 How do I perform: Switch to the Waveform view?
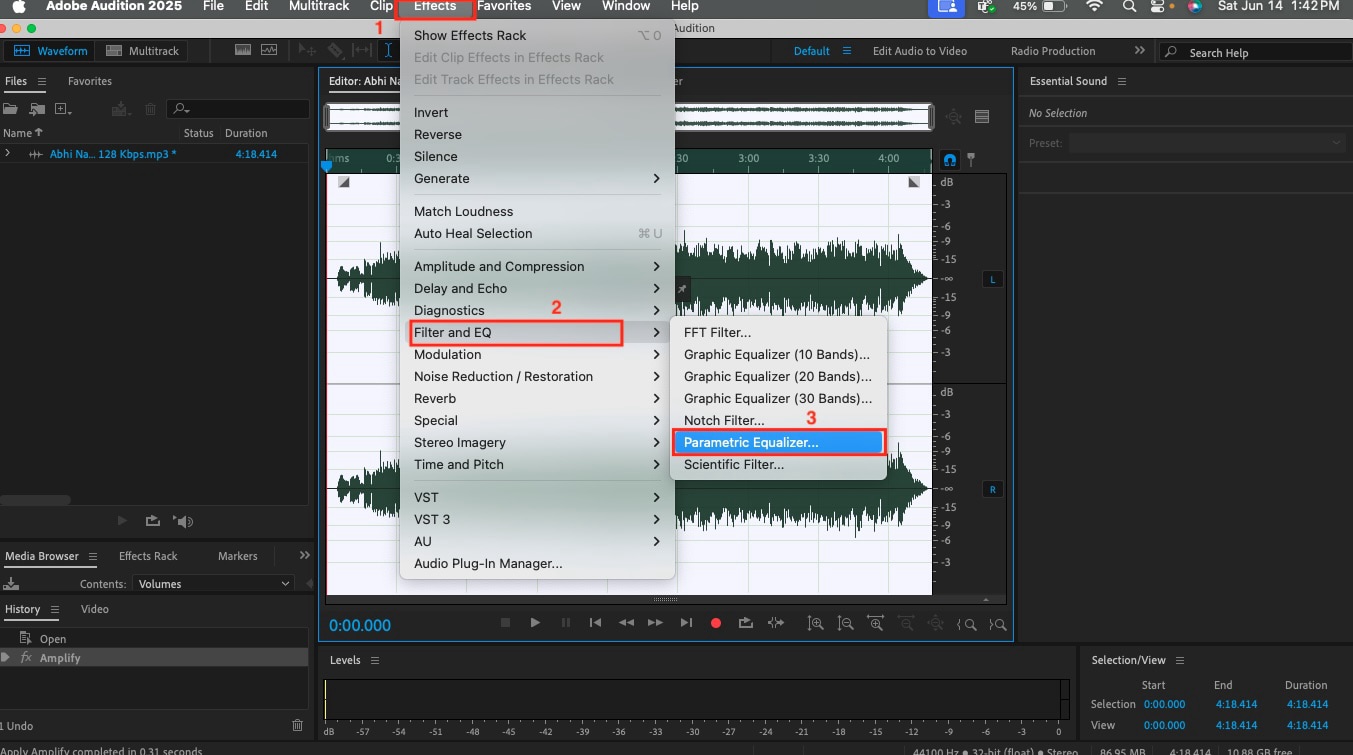click(51, 50)
